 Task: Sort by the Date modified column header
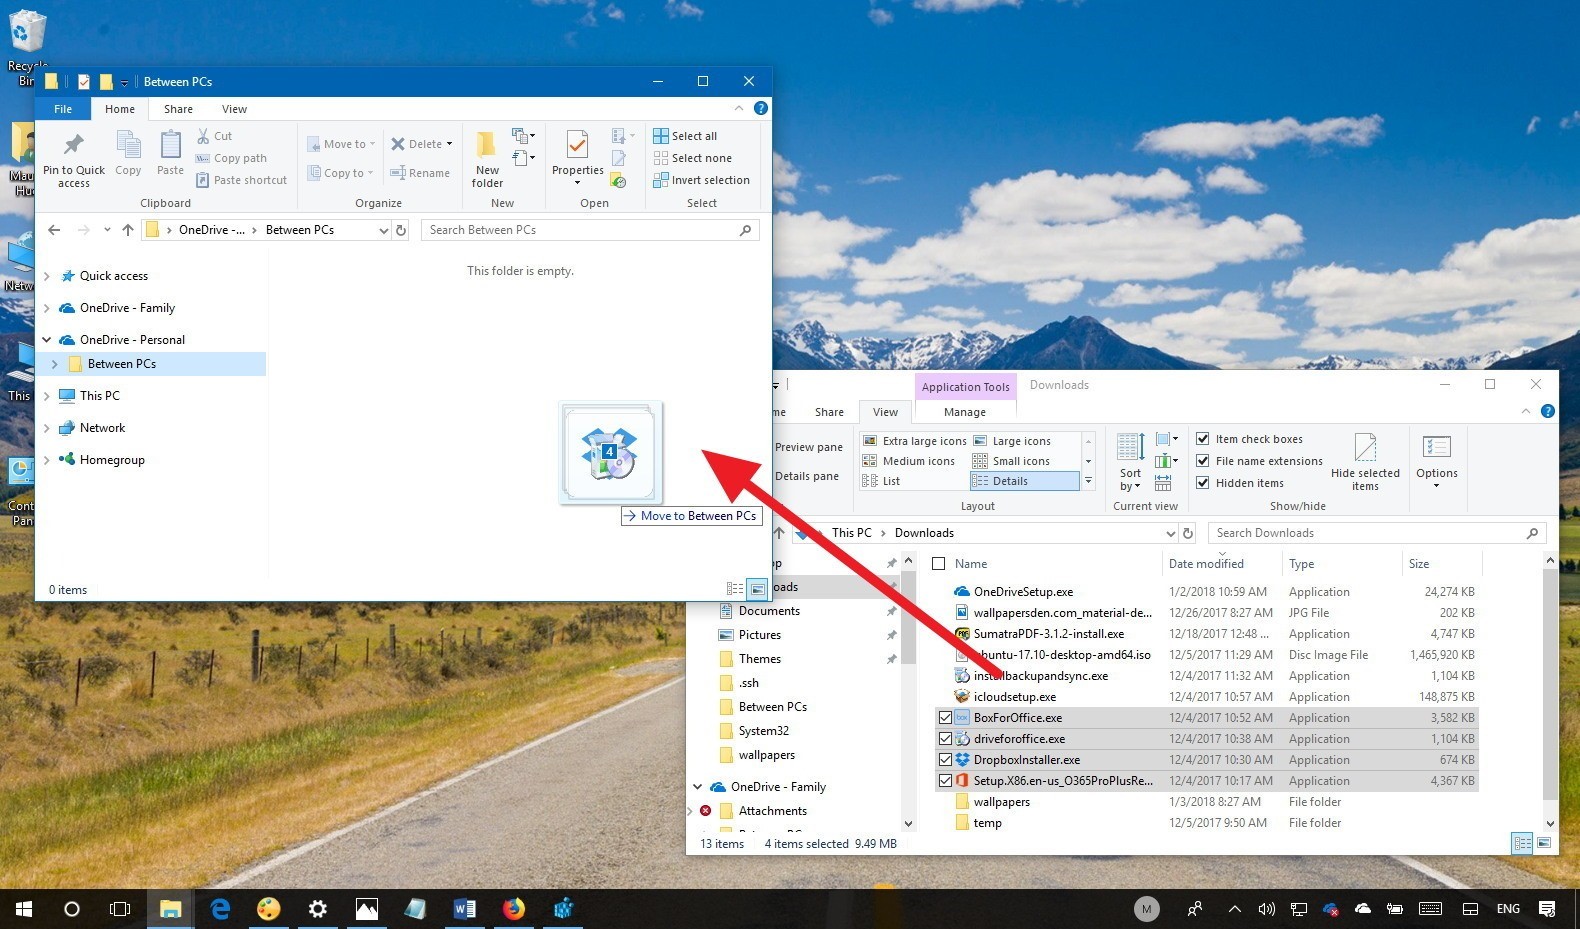pyautogui.click(x=1206, y=564)
